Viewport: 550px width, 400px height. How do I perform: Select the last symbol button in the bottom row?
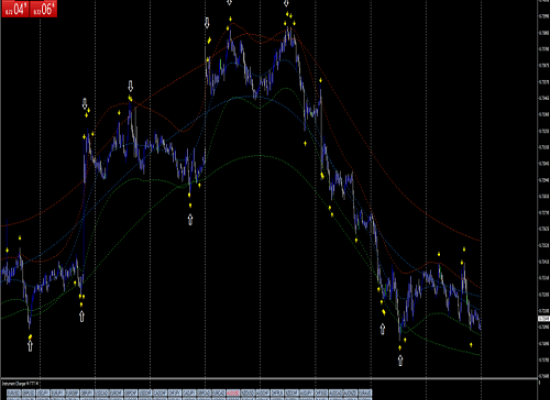[365, 393]
